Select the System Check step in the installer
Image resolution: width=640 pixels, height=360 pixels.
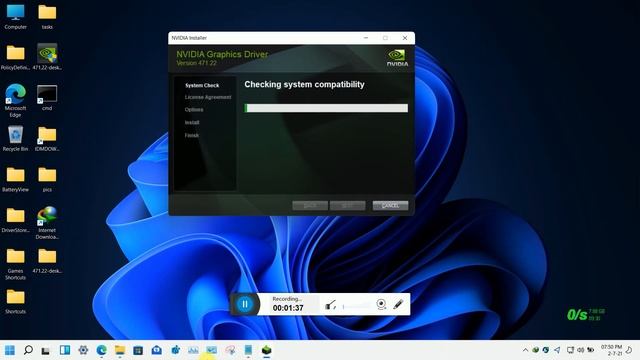tap(202, 85)
